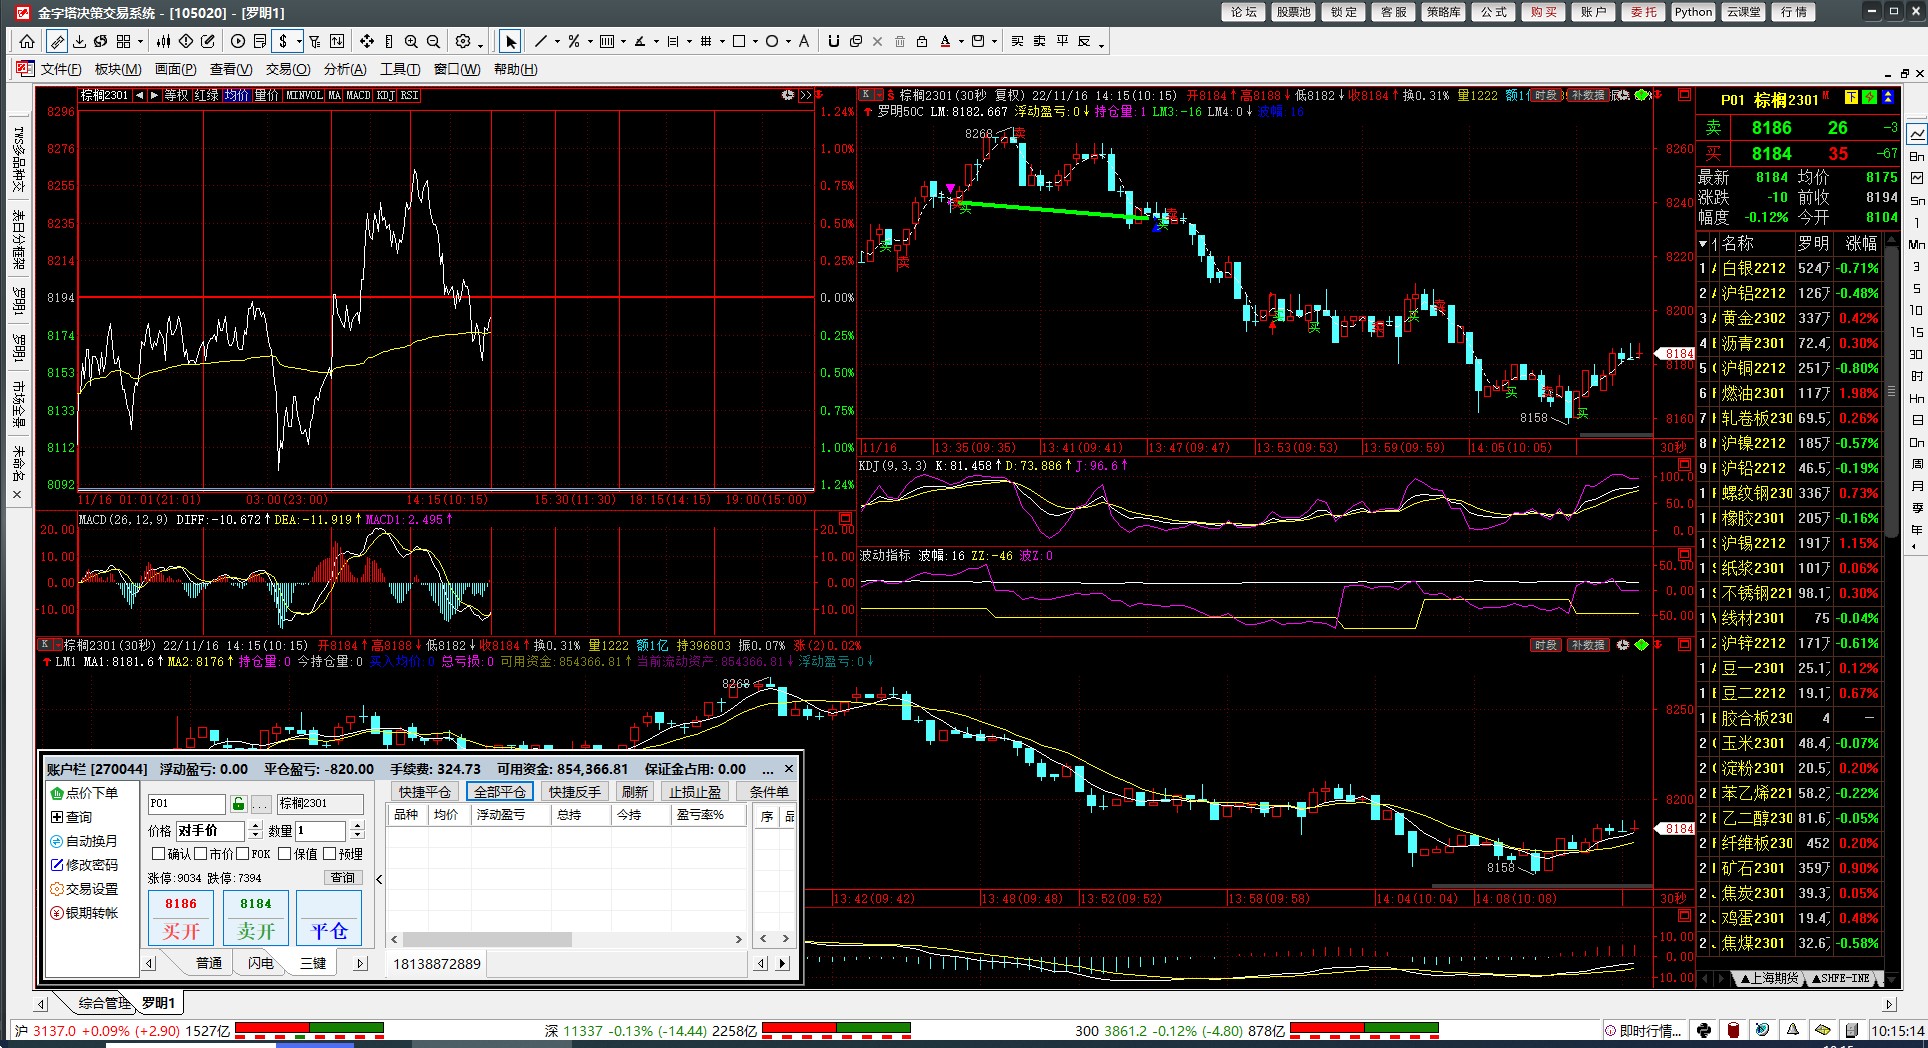This screenshot has width=1928, height=1048.
Task: Open the 工具(T) menu
Action: (x=400, y=69)
